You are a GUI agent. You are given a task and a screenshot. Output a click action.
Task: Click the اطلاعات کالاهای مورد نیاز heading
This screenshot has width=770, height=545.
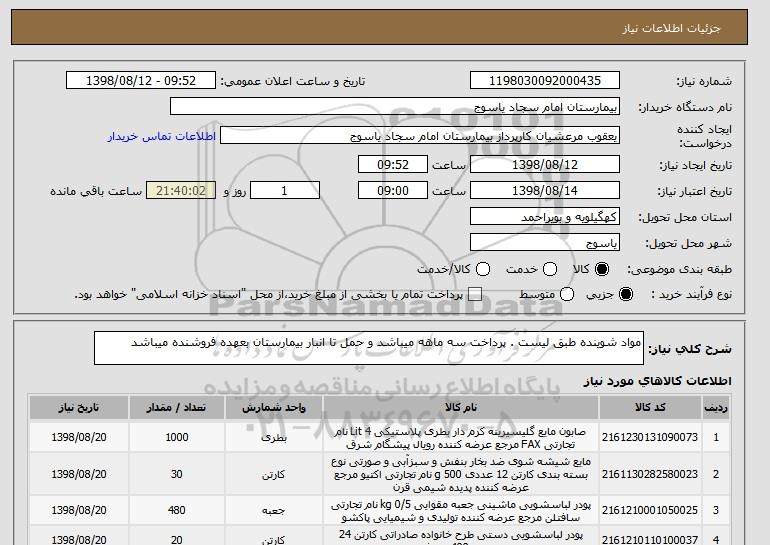(x=658, y=381)
